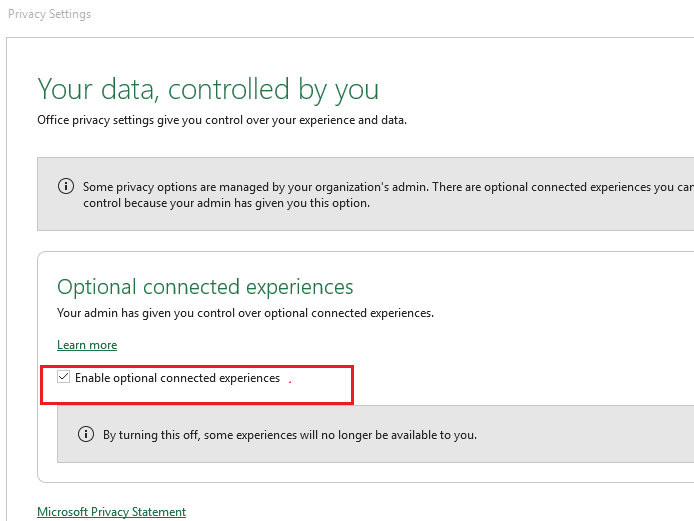Uncheck Enable optional connected experiences checkbox
Viewport: 694px width, 521px height.
pyautogui.click(x=63, y=377)
